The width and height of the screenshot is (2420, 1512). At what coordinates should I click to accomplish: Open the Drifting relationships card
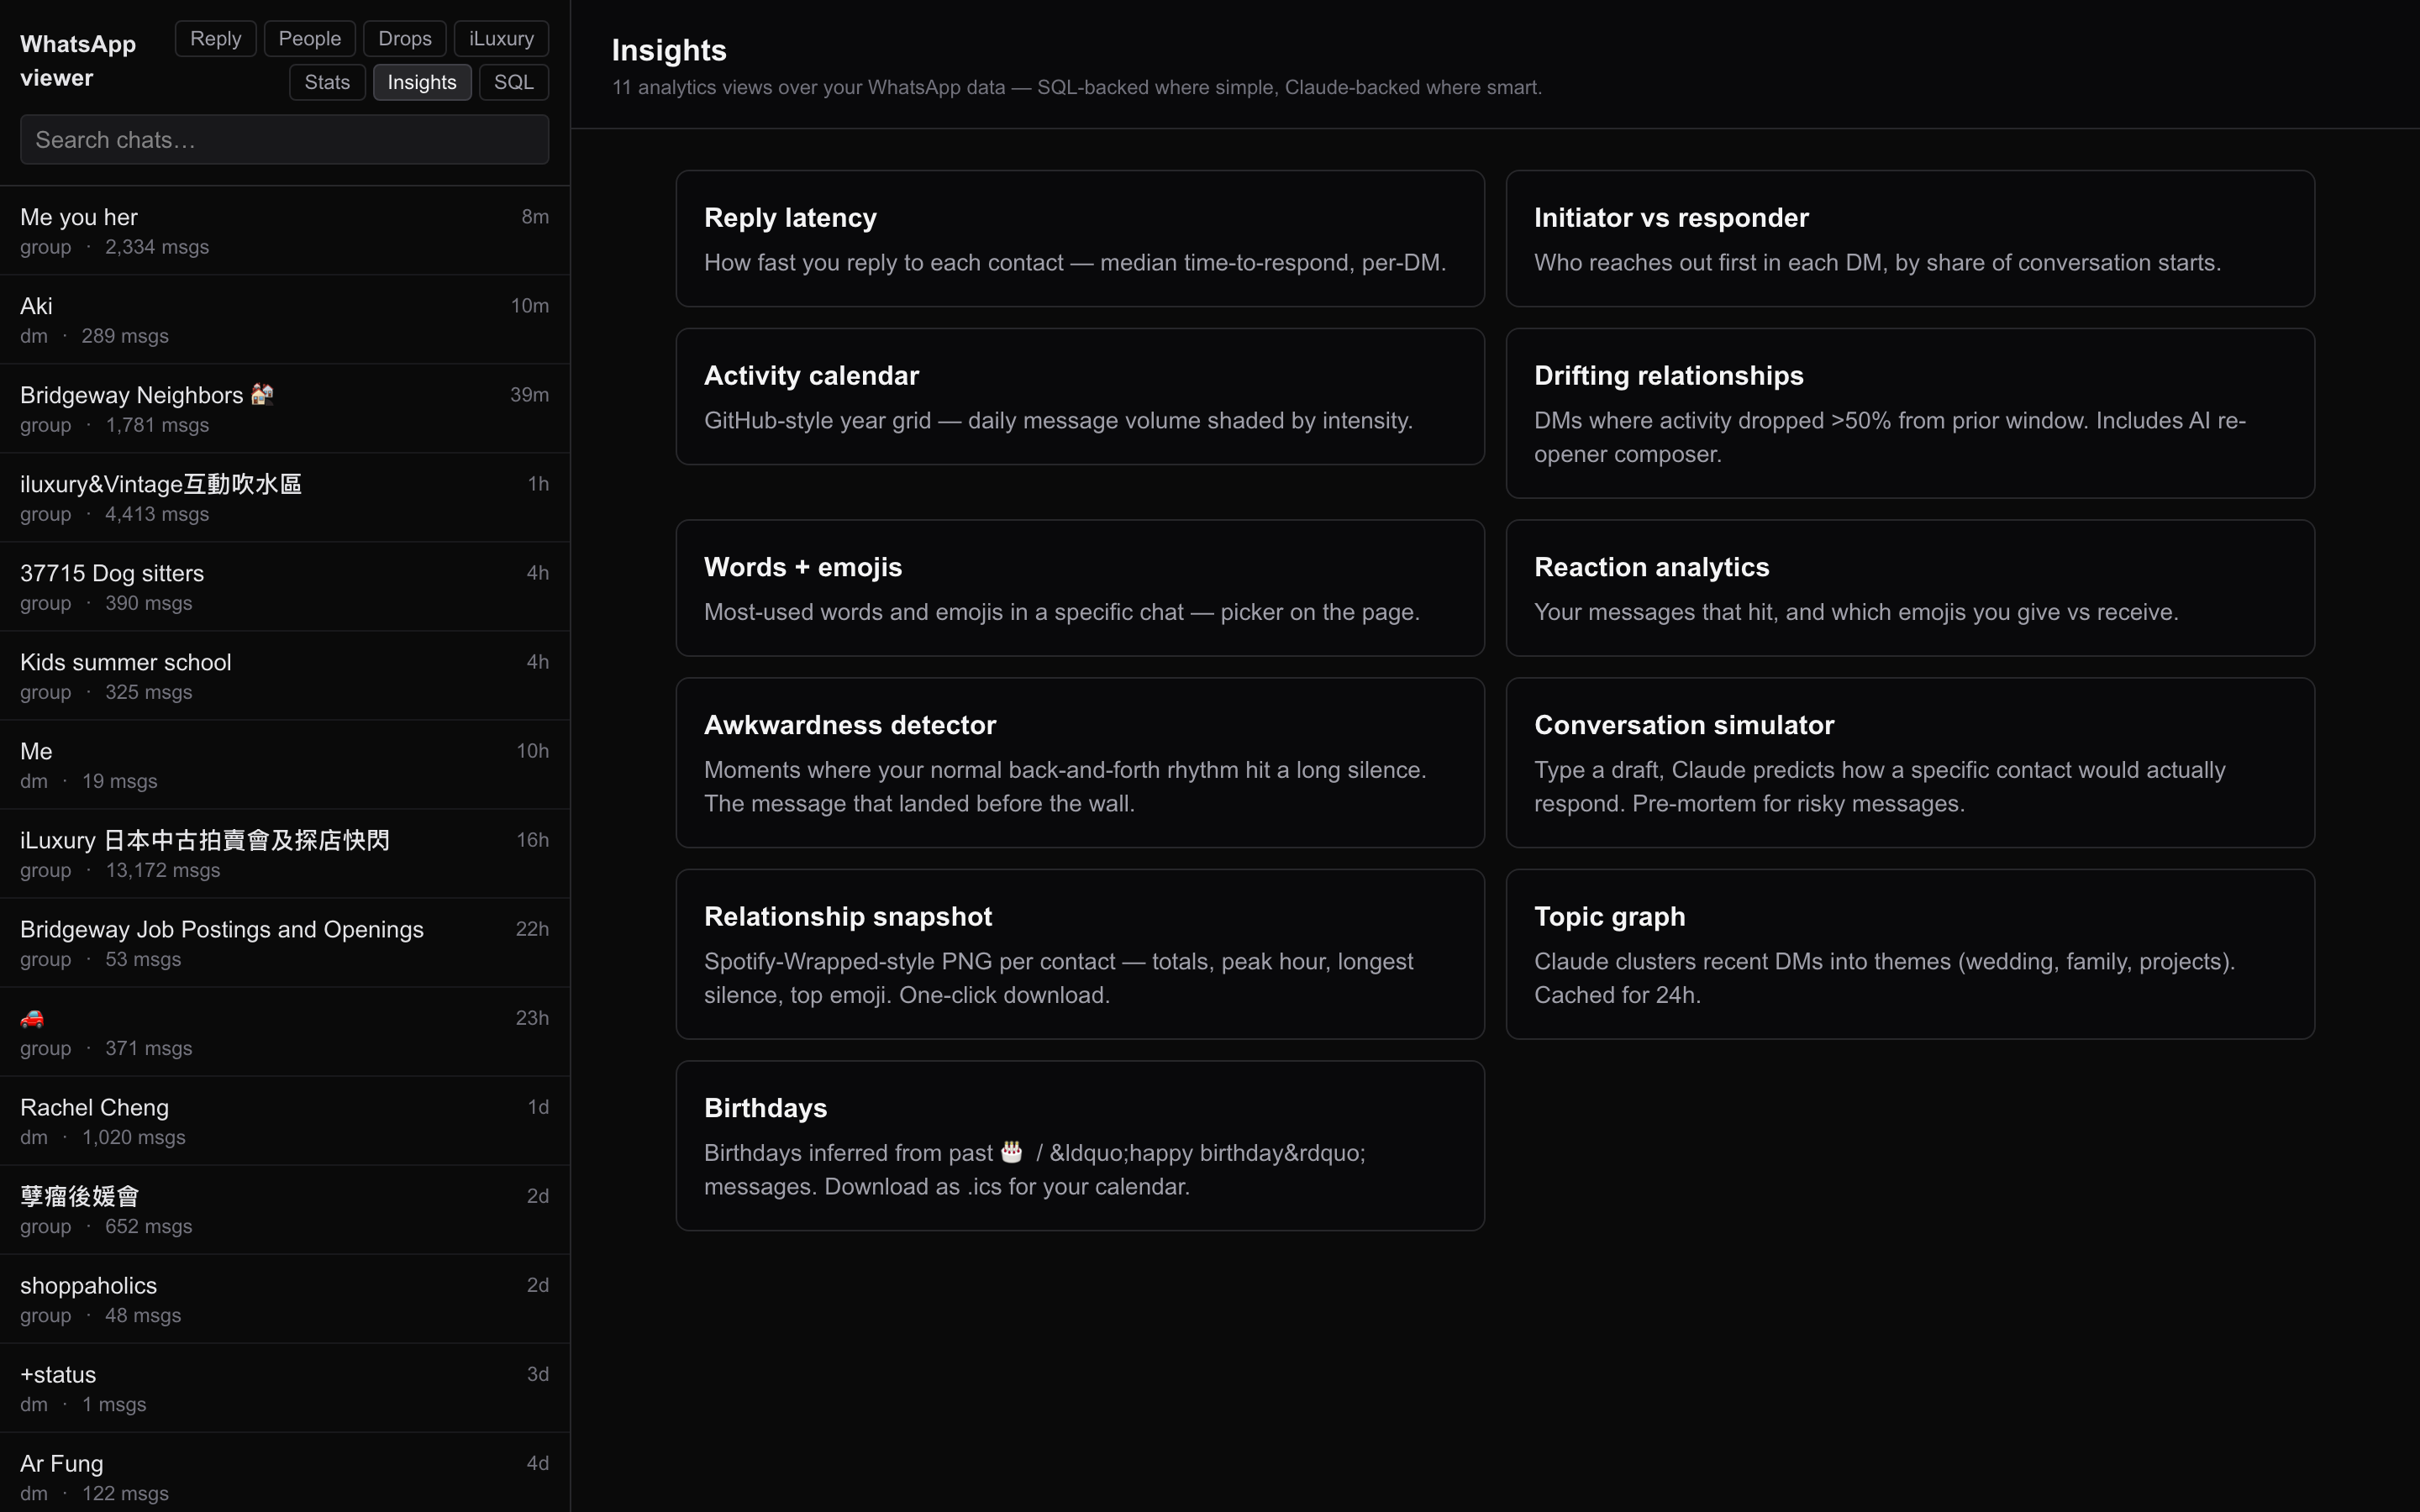pyautogui.click(x=1910, y=413)
